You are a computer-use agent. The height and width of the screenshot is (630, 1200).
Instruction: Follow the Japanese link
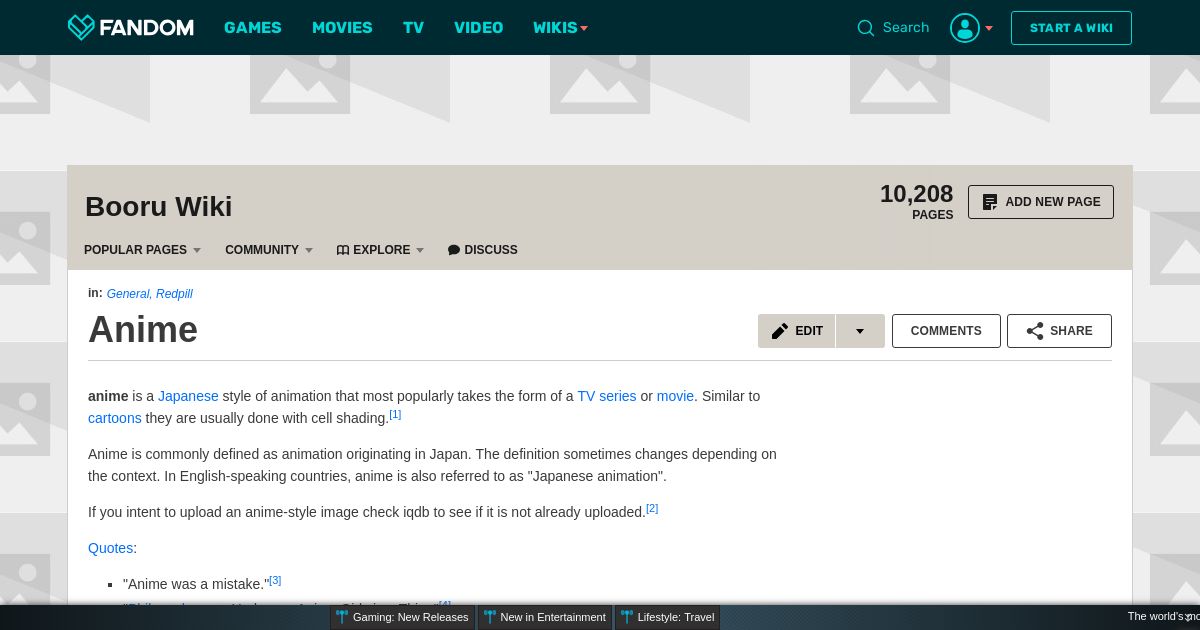tap(188, 396)
